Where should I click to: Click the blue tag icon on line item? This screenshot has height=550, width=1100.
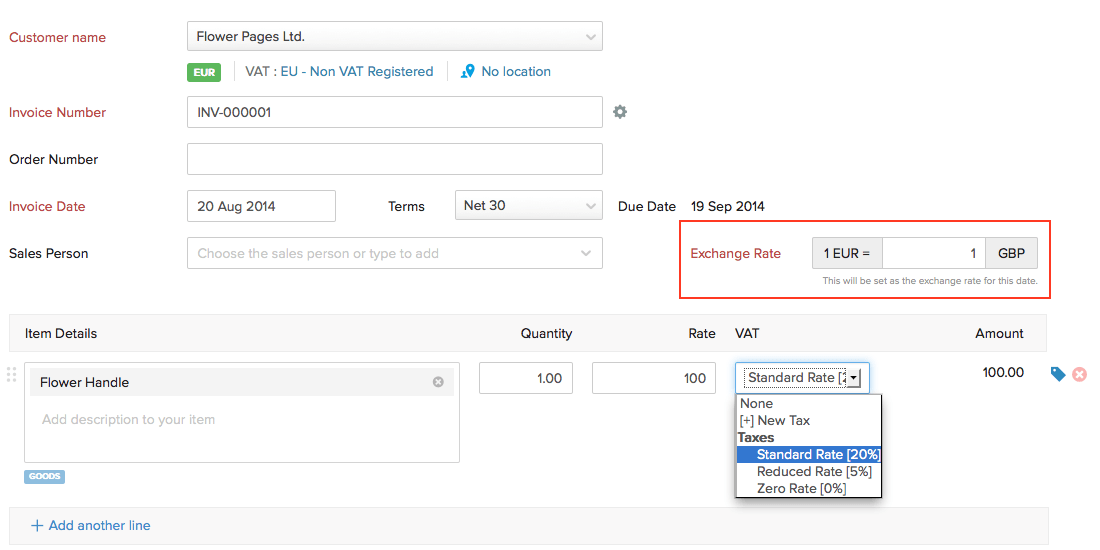click(x=1058, y=374)
